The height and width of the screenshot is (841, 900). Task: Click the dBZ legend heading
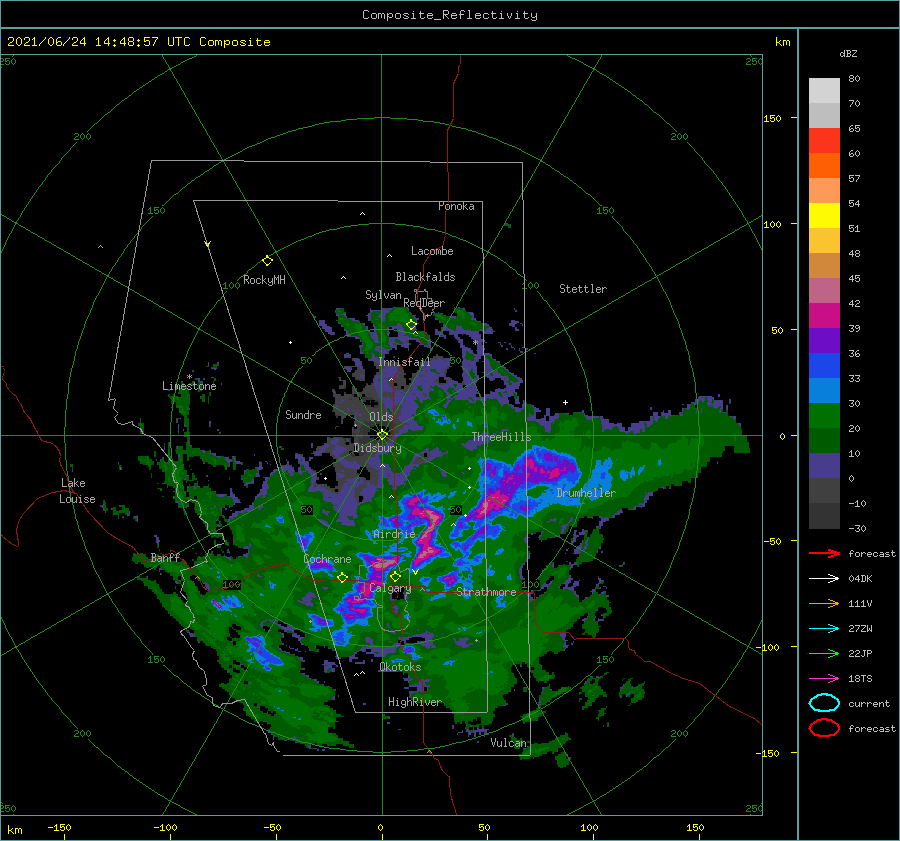[x=848, y=53]
